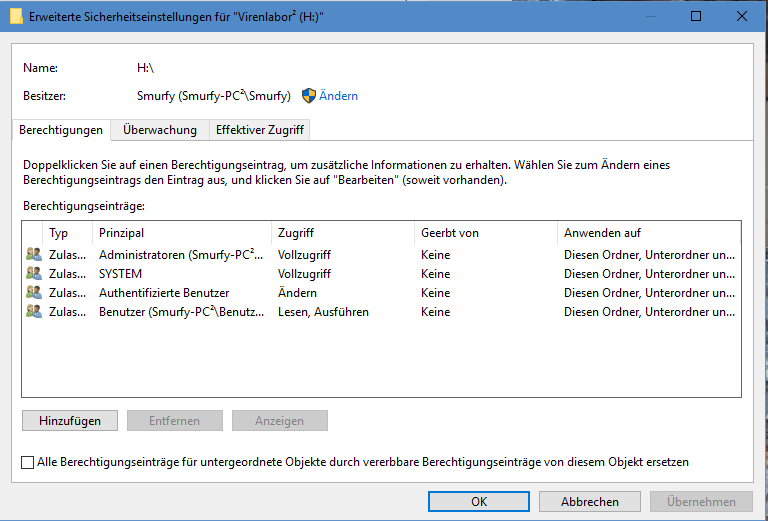The image size is (768, 521).
Task: Switch to the Überwachung tab
Action: coord(160,130)
